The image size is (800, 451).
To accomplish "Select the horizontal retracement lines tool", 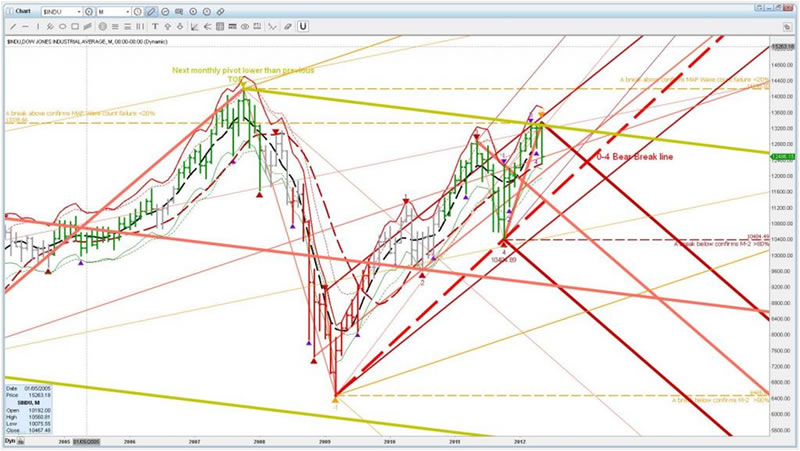I will 115,27.
